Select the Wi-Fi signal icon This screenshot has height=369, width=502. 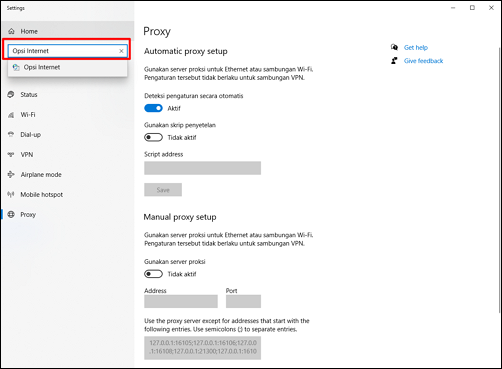pyautogui.click(x=11, y=115)
